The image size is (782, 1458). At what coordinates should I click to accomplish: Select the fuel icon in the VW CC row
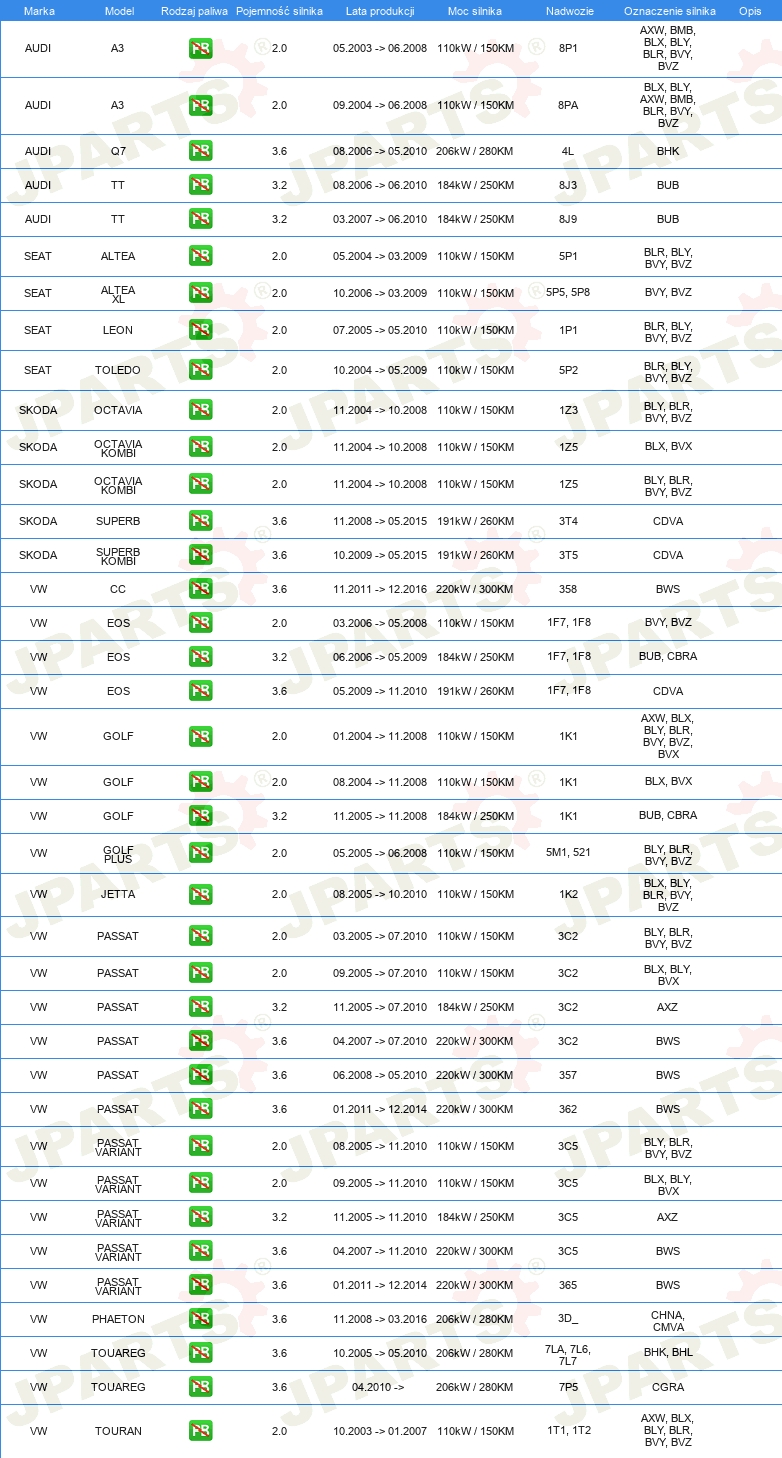coord(200,589)
